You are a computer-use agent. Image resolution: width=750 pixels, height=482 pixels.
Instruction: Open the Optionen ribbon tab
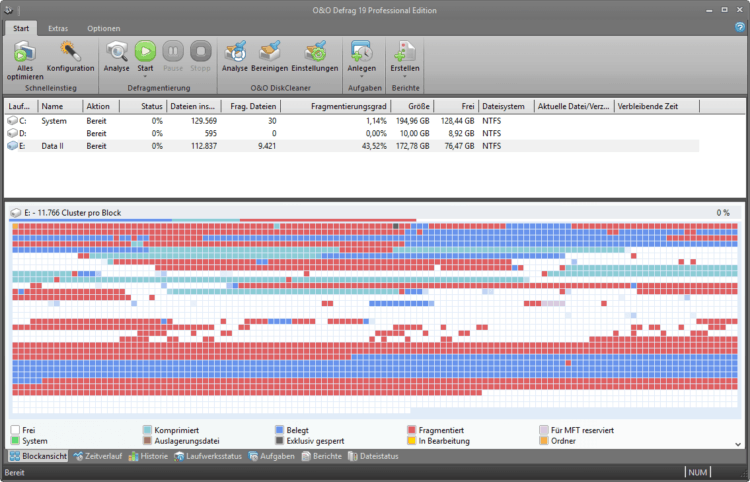[104, 28]
